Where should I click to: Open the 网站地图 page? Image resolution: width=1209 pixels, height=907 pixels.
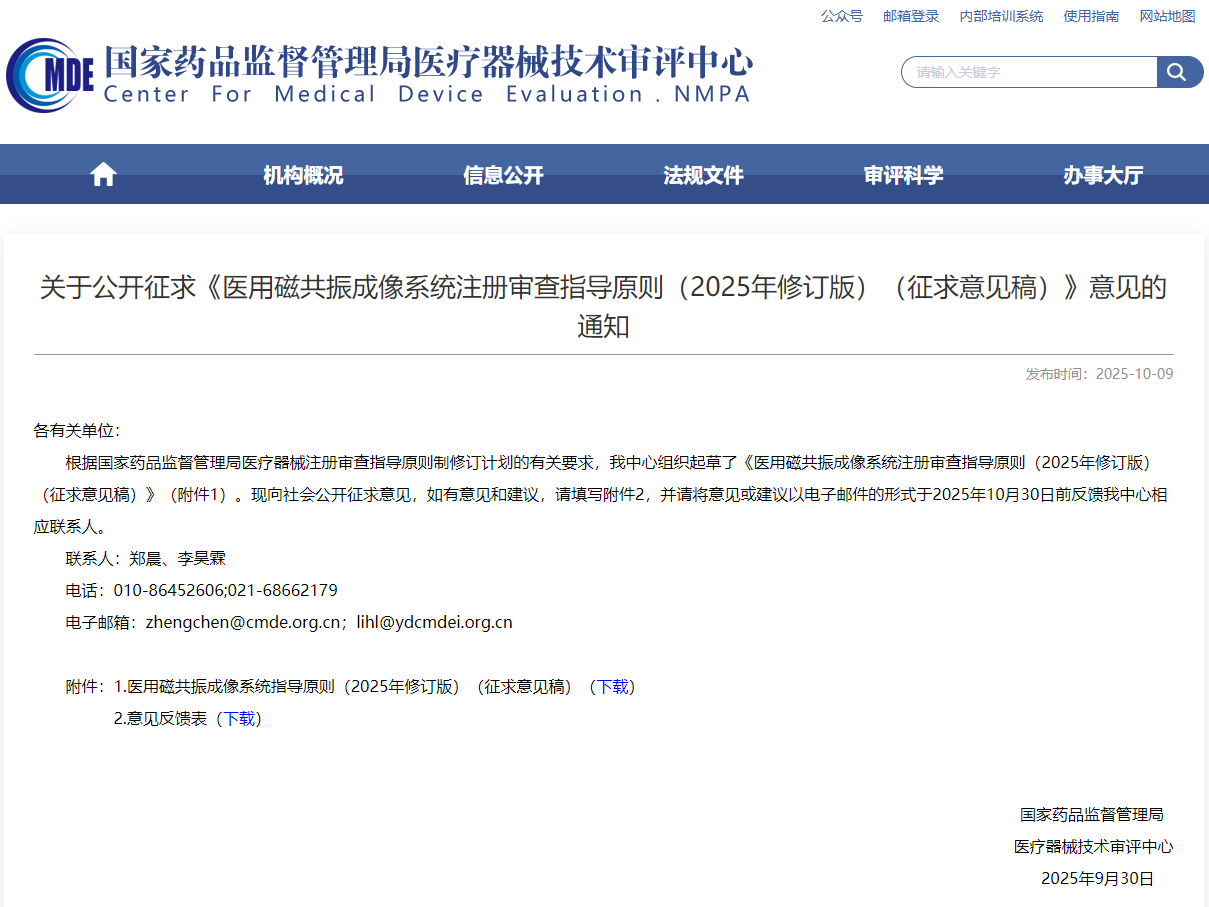coord(1167,16)
